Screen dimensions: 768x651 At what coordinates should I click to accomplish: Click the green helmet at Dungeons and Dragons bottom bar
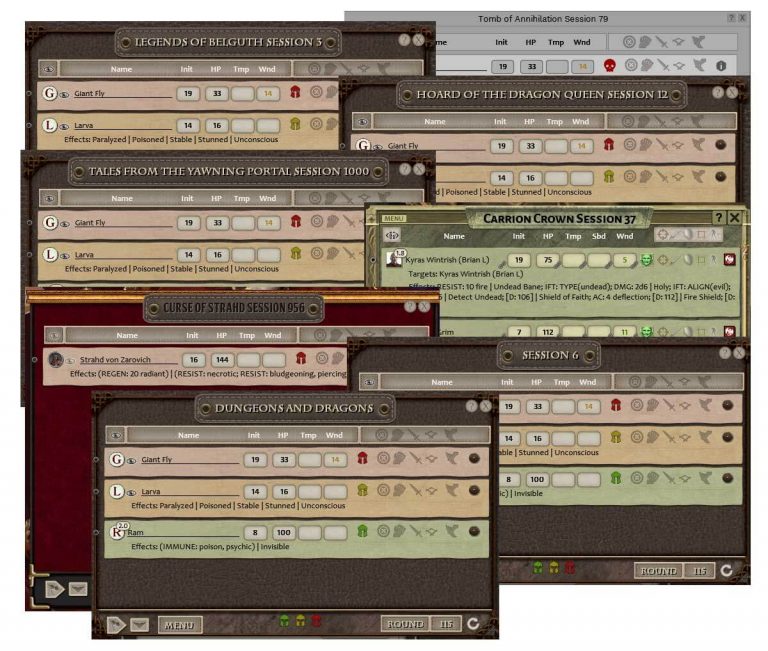[284, 621]
